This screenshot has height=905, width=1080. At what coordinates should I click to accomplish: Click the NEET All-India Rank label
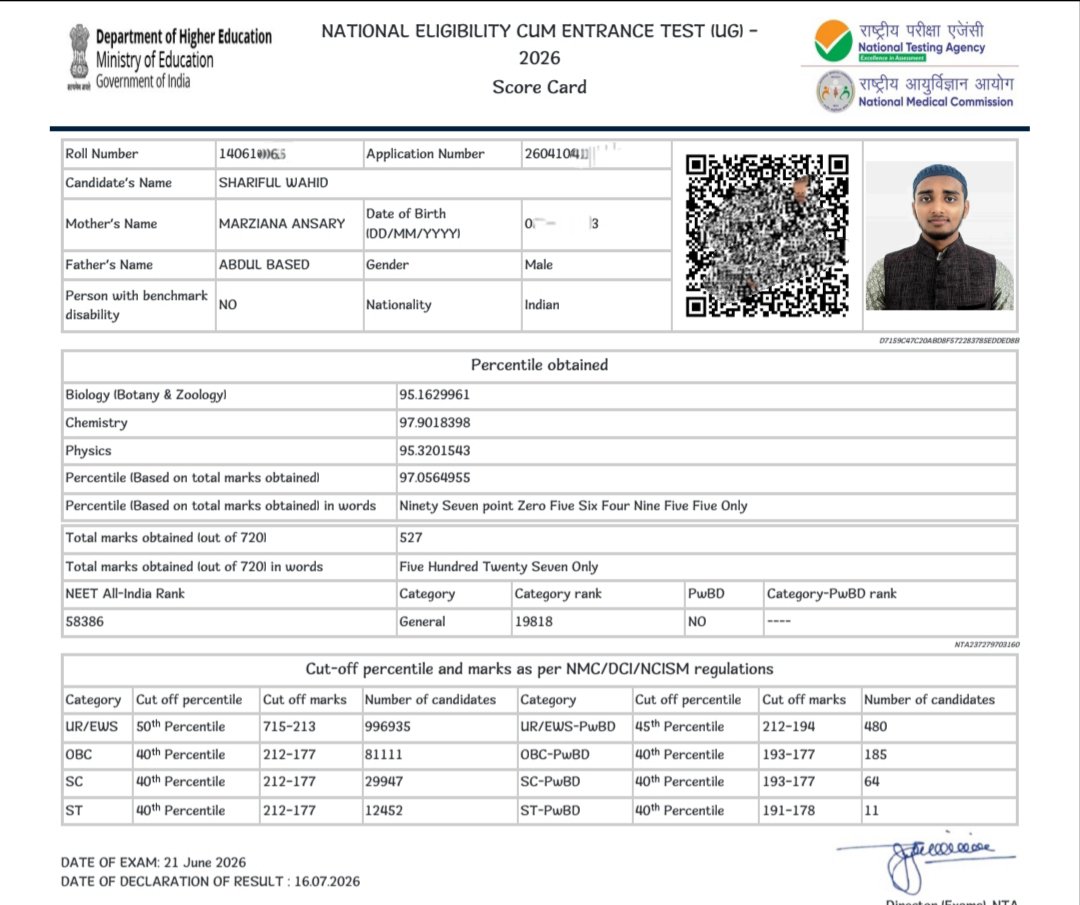125,594
